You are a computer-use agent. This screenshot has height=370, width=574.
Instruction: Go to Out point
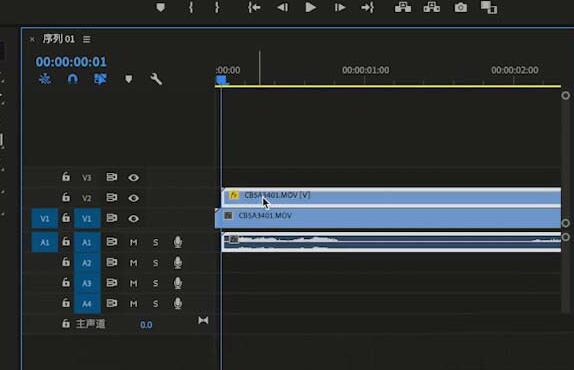(368, 7)
